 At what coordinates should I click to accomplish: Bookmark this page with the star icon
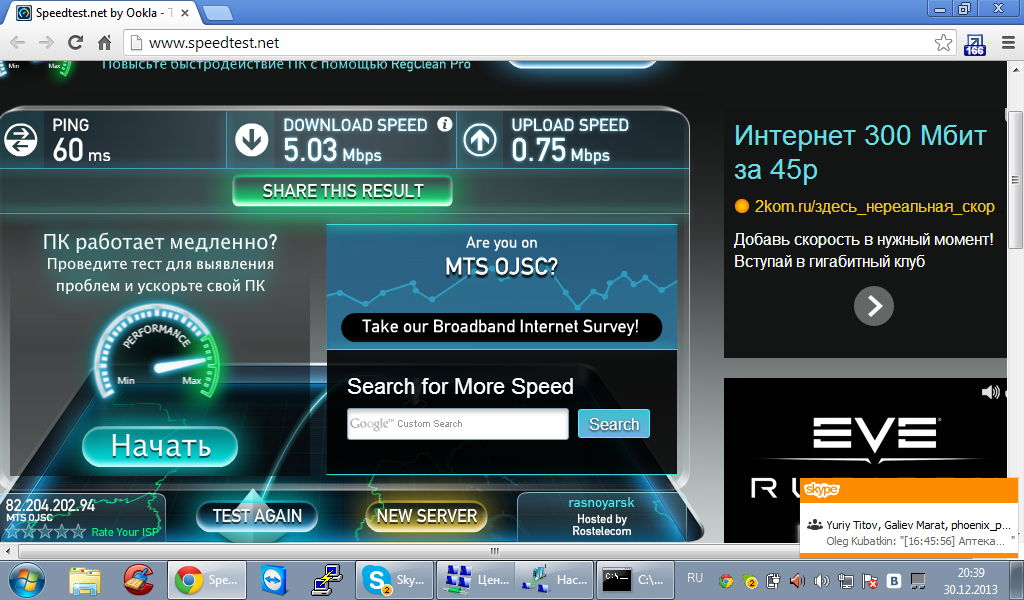coord(943,43)
